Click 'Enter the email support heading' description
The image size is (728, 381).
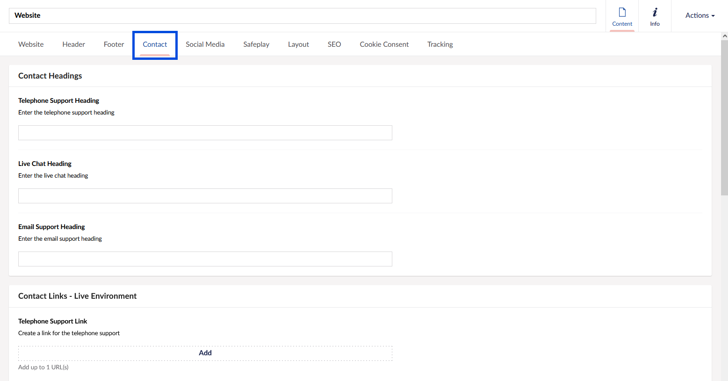pos(60,239)
